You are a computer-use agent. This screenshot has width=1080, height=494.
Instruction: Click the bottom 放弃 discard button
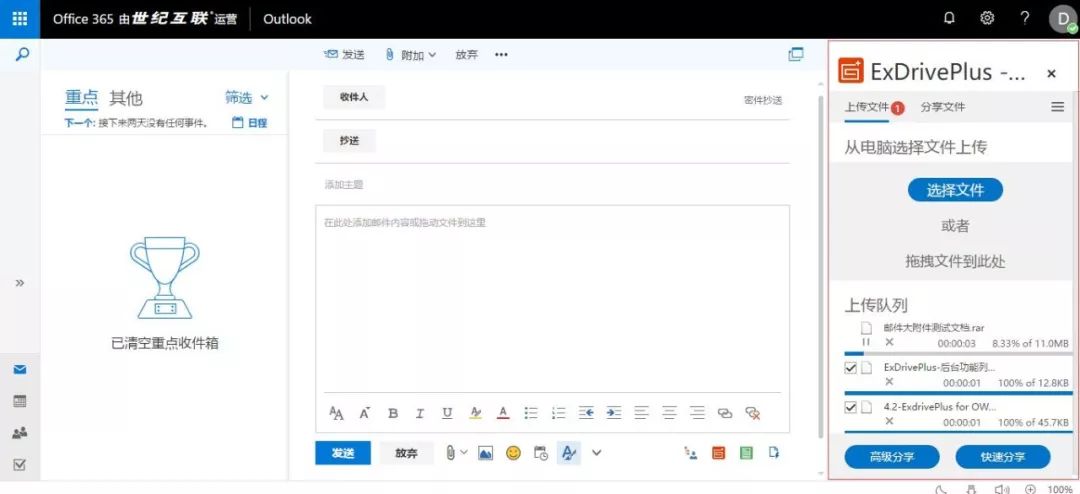pos(406,453)
